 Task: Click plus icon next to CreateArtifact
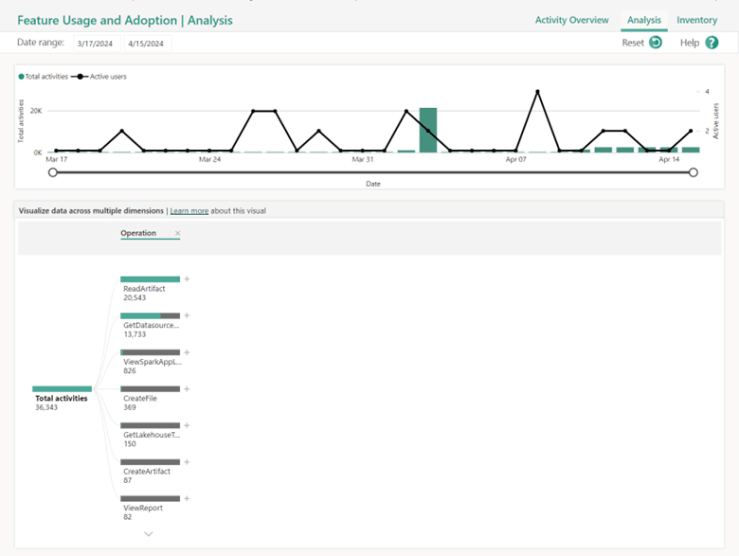pyautogui.click(x=187, y=462)
